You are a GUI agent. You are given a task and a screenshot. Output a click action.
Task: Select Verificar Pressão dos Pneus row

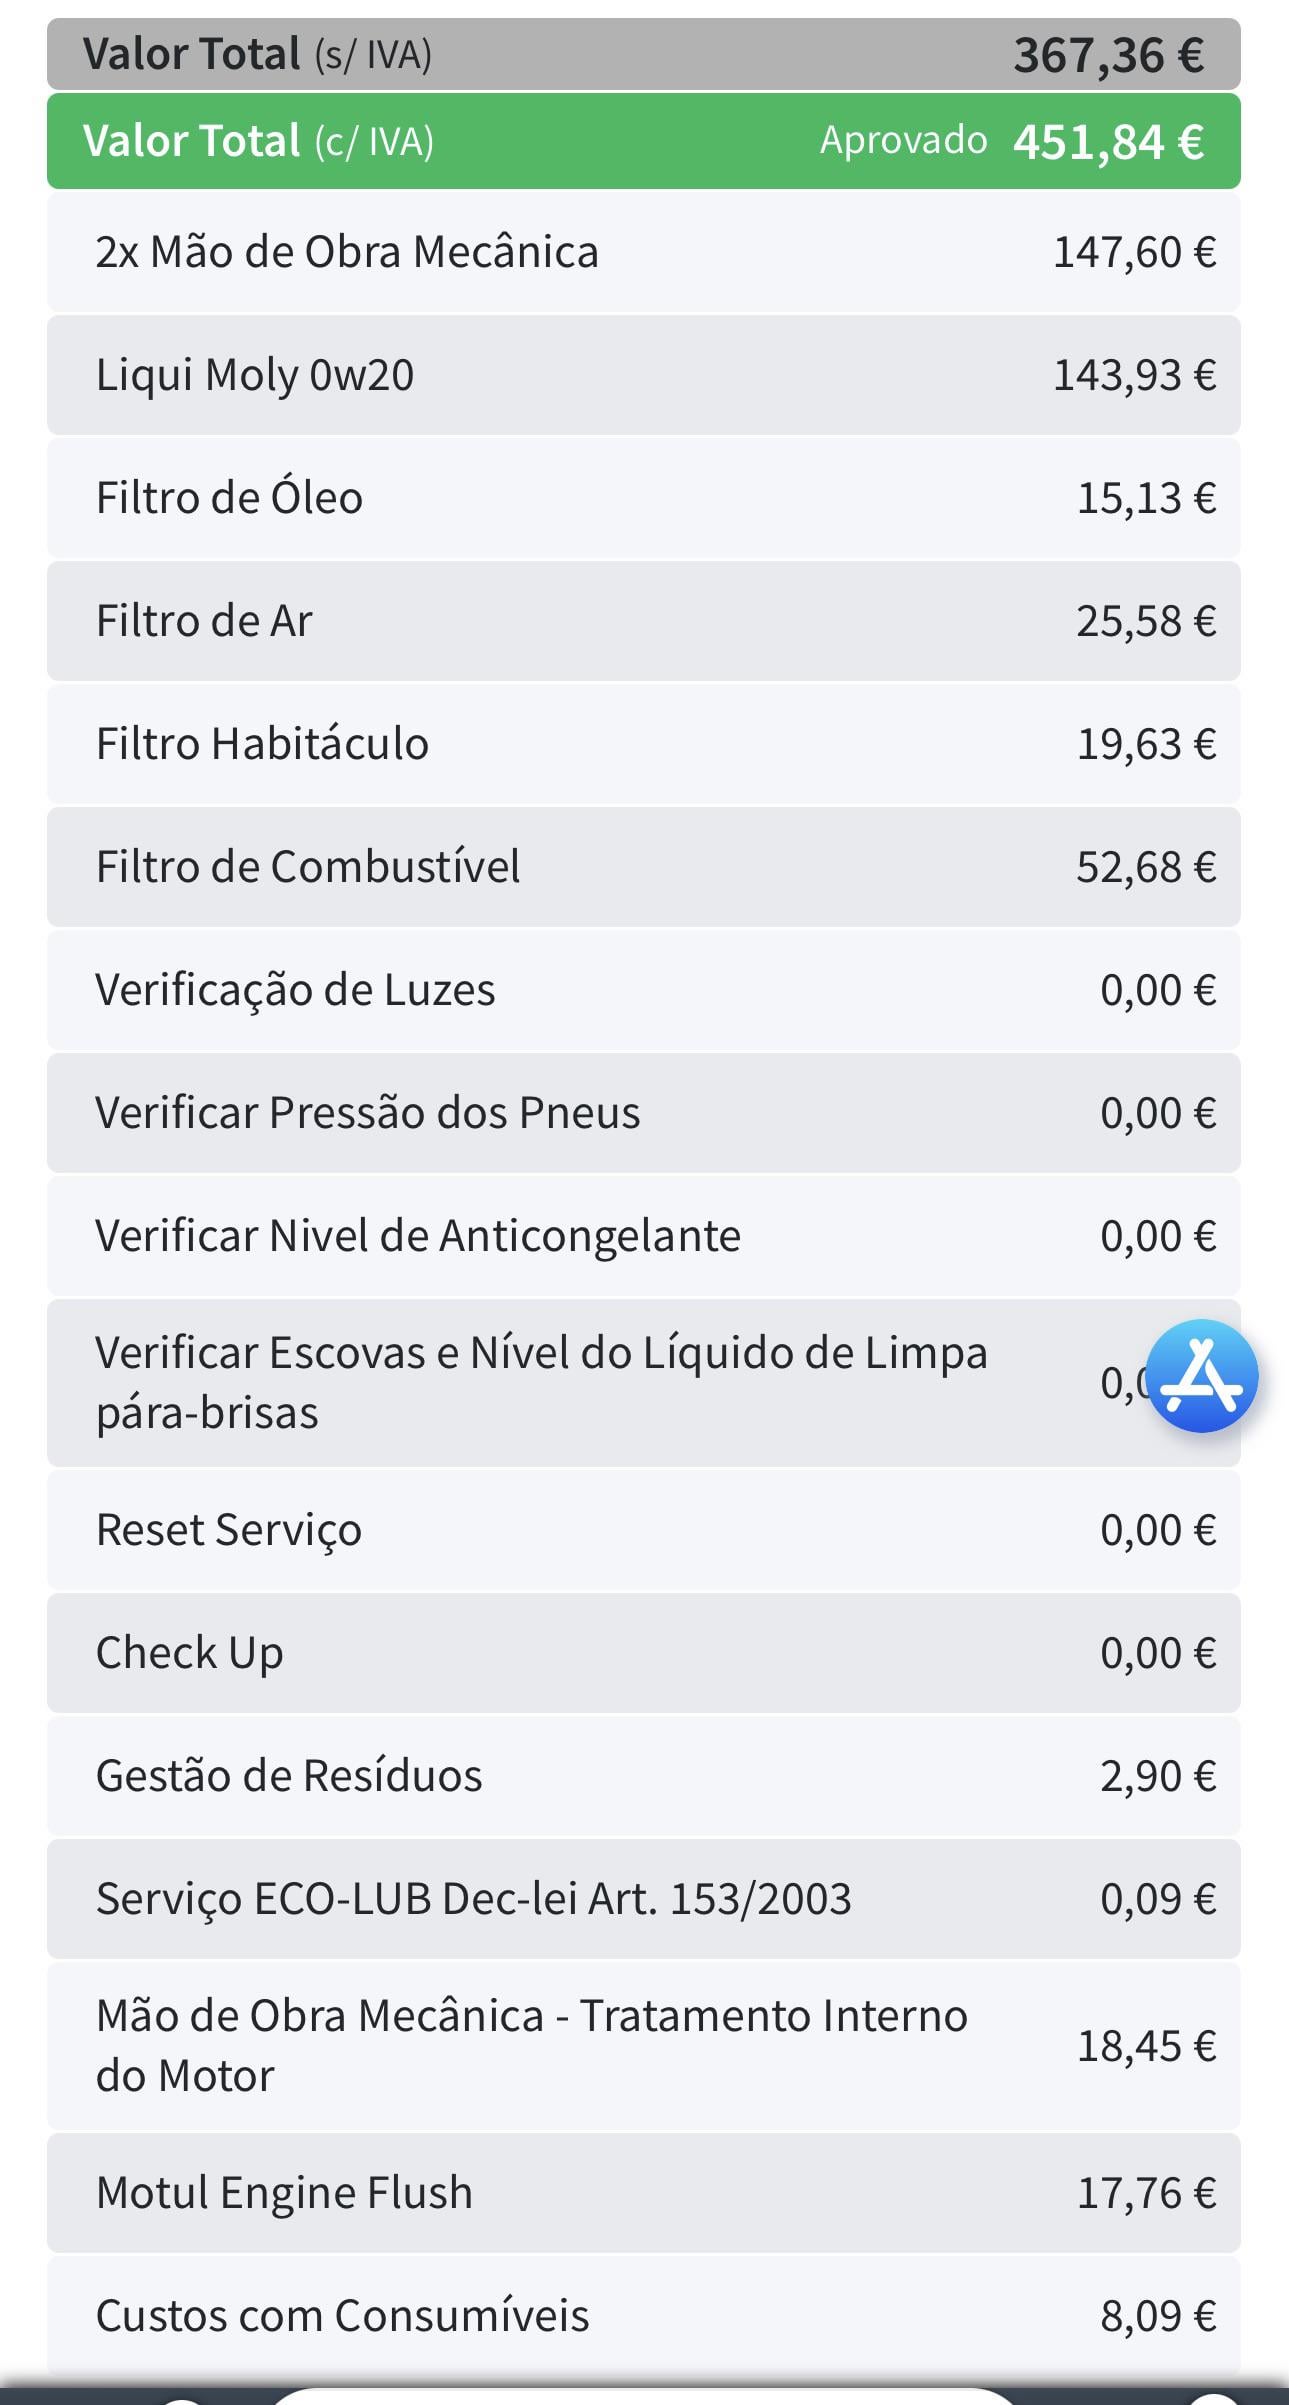point(644,1113)
